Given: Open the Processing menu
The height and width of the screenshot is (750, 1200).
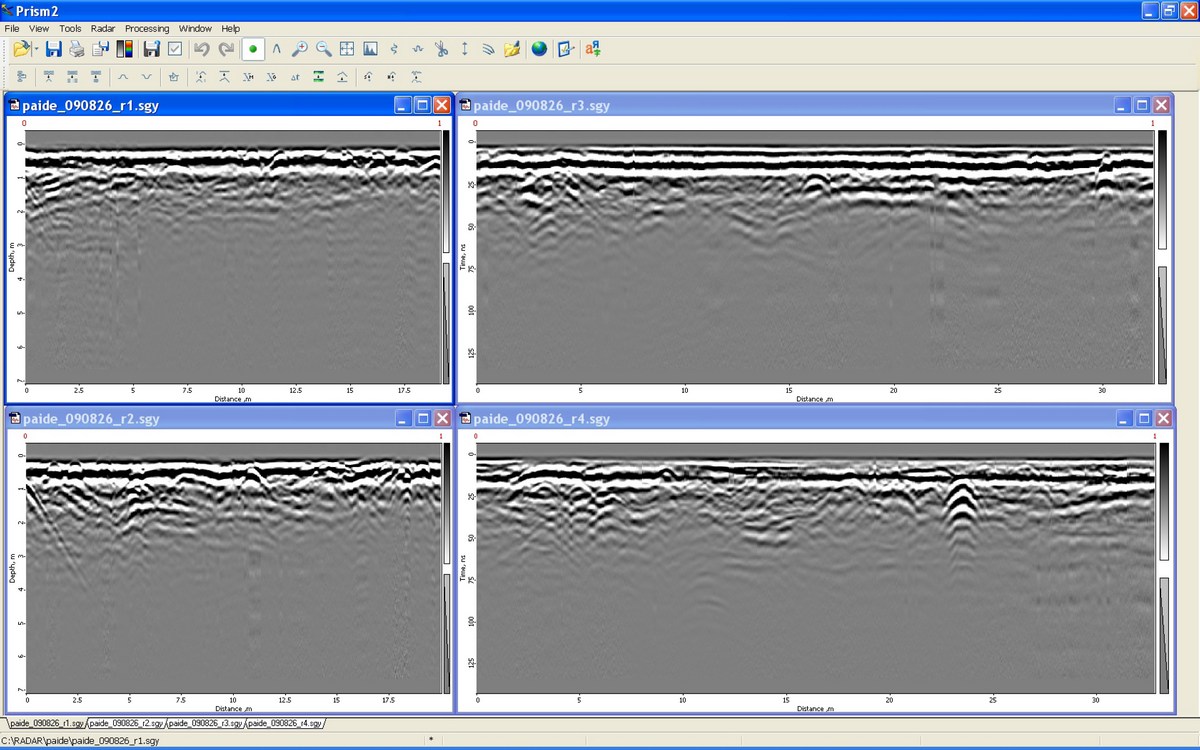Looking at the screenshot, I should 147,29.
